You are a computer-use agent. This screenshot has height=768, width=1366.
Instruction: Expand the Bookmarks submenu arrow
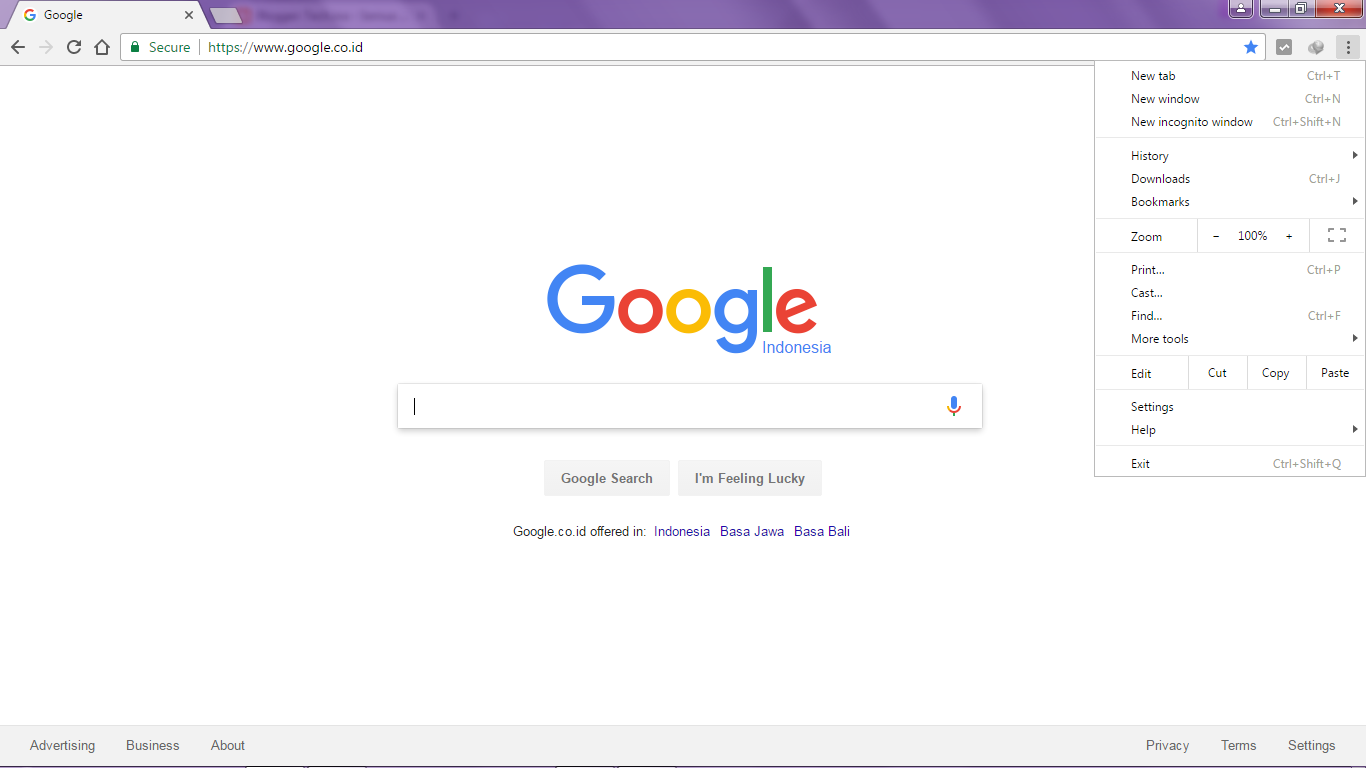coord(1356,201)
